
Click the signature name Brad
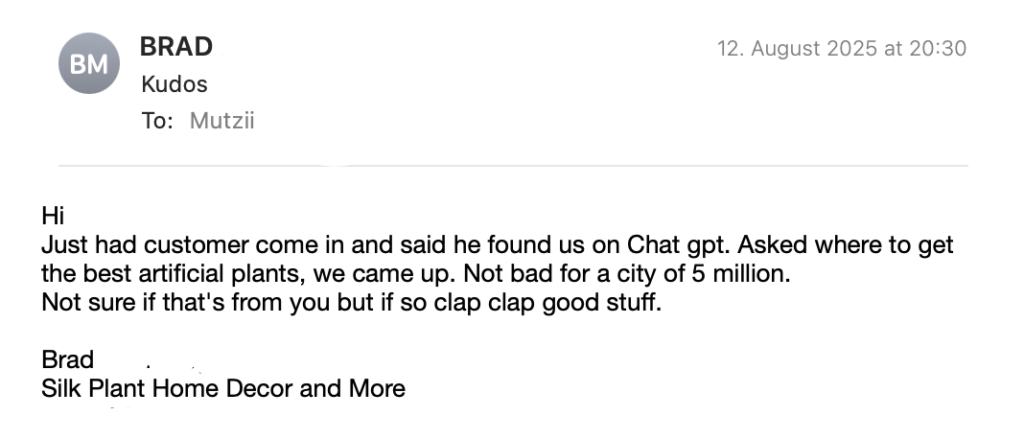tap(67, 360)
